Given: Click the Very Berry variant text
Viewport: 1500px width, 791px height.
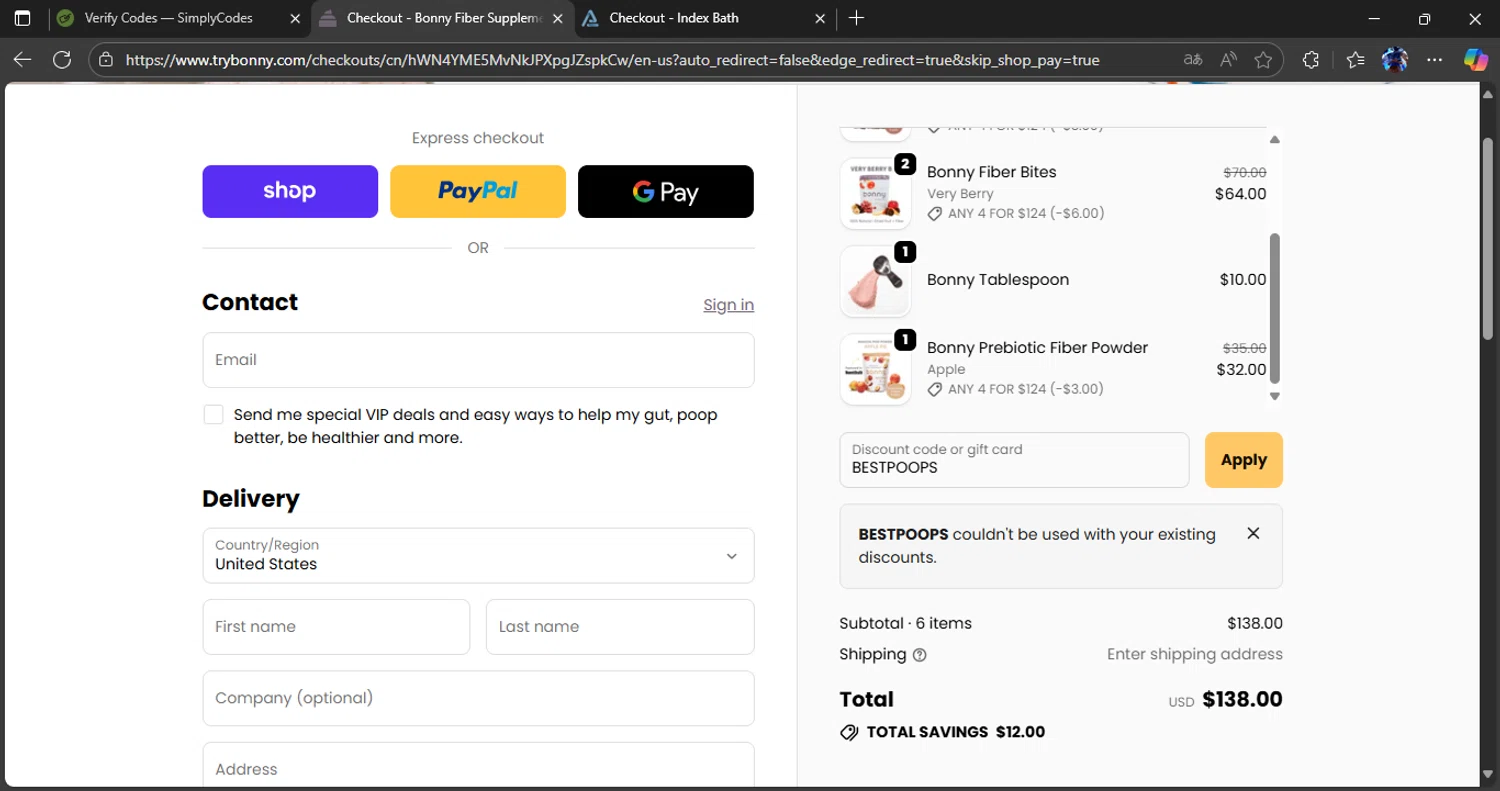Looking at the screenshot, I should coord(960,194).
